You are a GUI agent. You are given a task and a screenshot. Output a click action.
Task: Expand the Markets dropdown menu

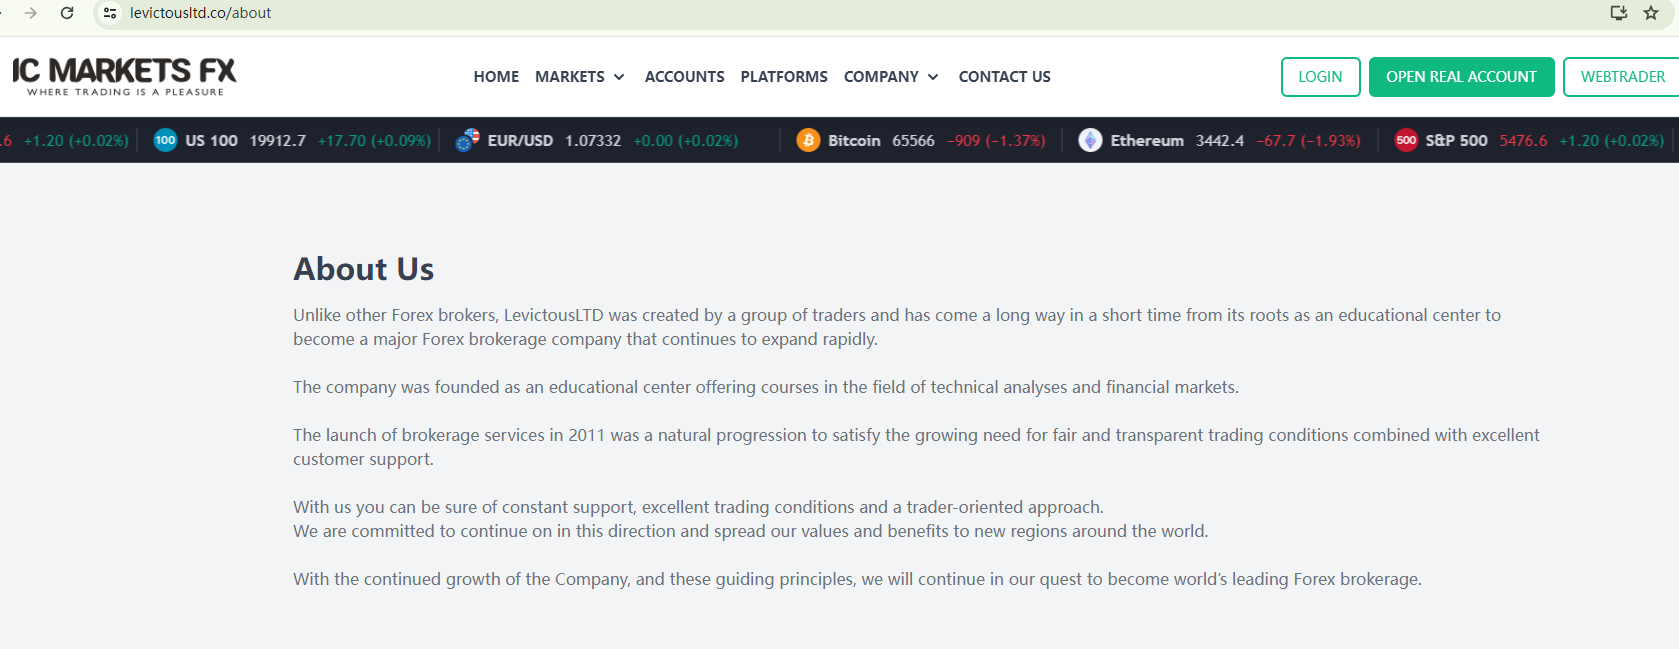(580, 77)
